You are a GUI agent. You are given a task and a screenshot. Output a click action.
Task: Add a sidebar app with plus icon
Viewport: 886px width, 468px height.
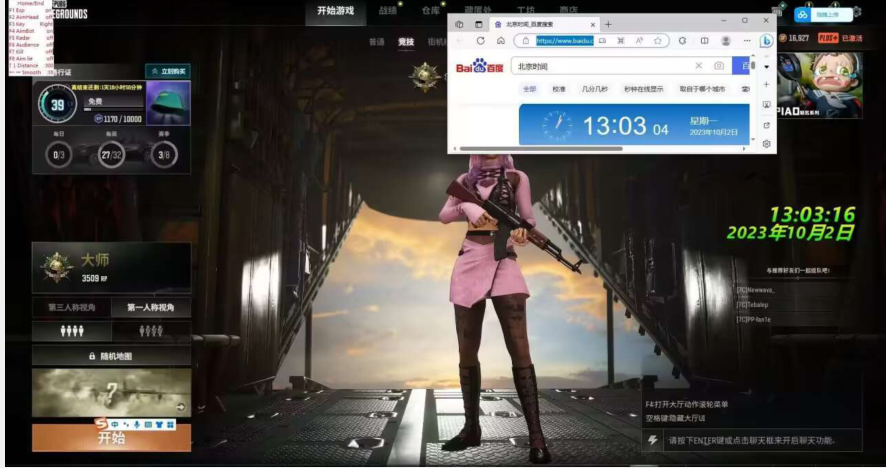(766, 84)
